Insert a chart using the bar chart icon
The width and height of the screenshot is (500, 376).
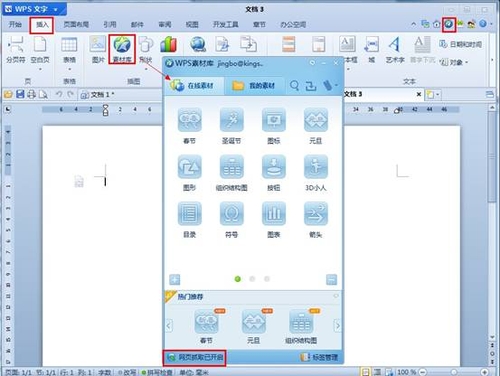tap(168, 44)
